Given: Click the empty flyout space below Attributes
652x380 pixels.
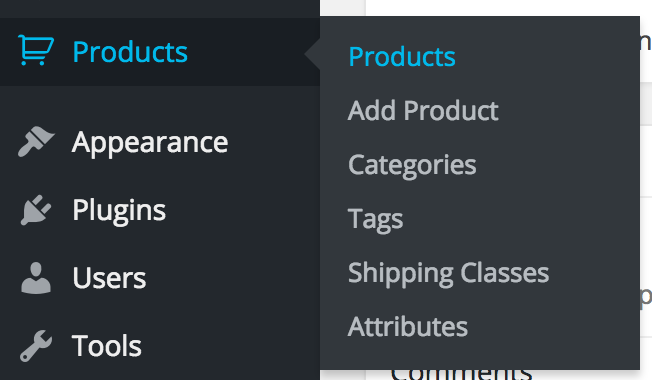Looking at the screenshot, I should (x=480, y=354).
